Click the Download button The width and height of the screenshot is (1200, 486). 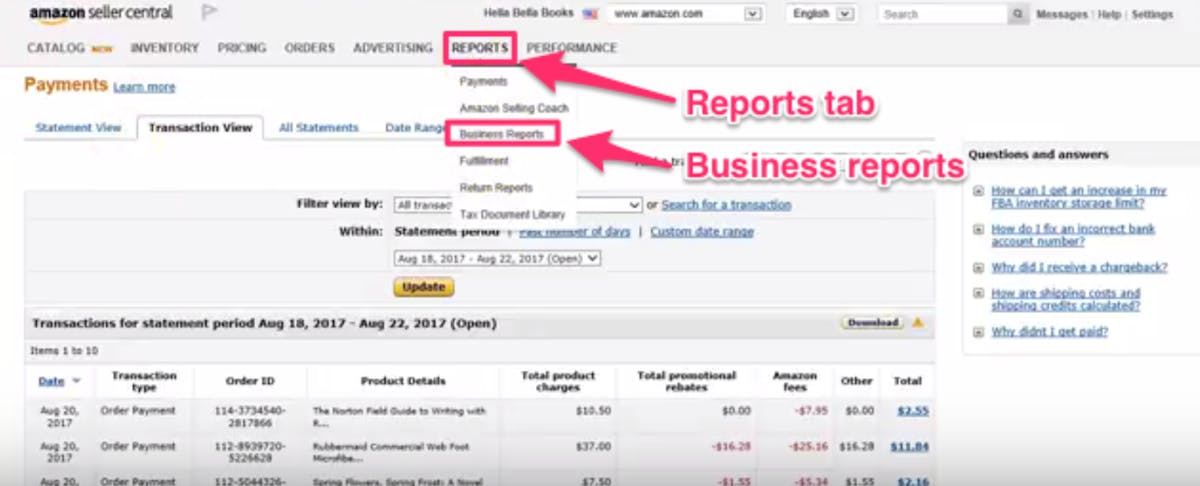tap(872, 323)
